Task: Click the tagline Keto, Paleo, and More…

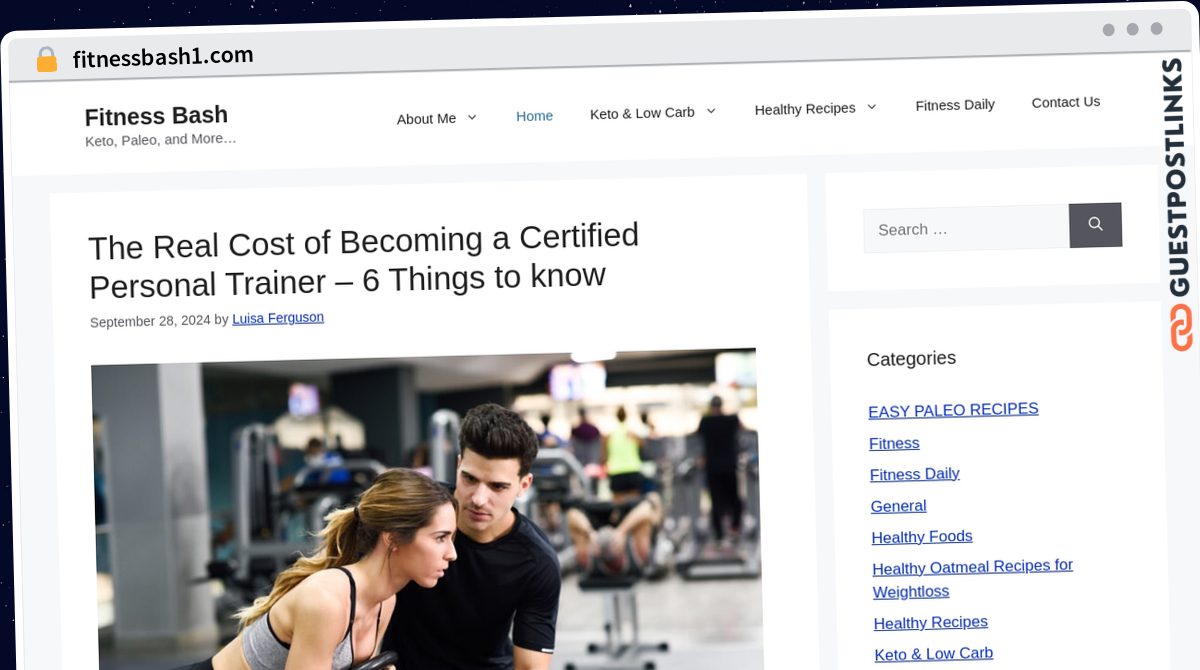Action: click(x=161, y=140)
